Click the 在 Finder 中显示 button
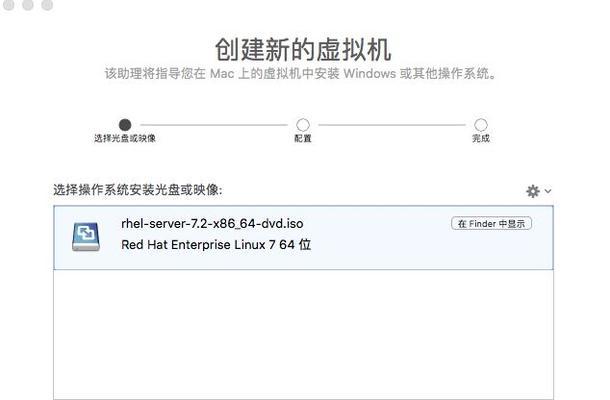This screenshot has height=400, width=610. (x=491, y=223)
